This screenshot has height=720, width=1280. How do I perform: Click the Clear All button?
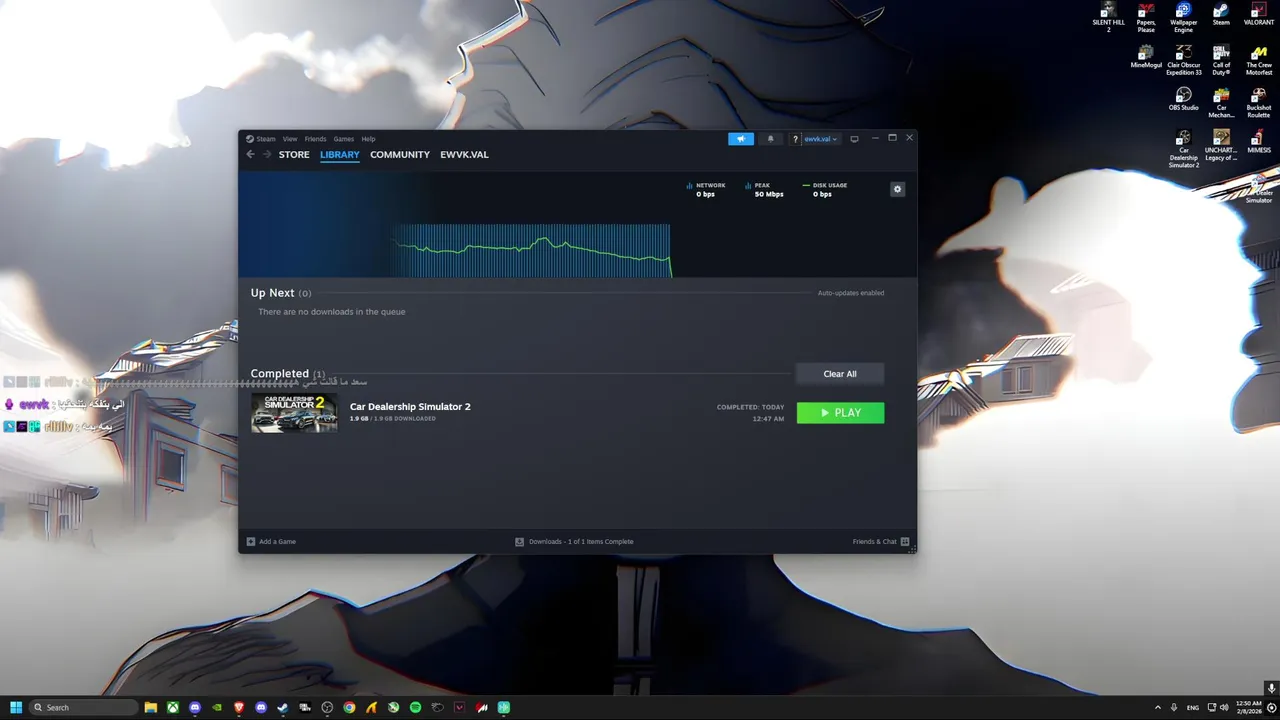(840, 374)
